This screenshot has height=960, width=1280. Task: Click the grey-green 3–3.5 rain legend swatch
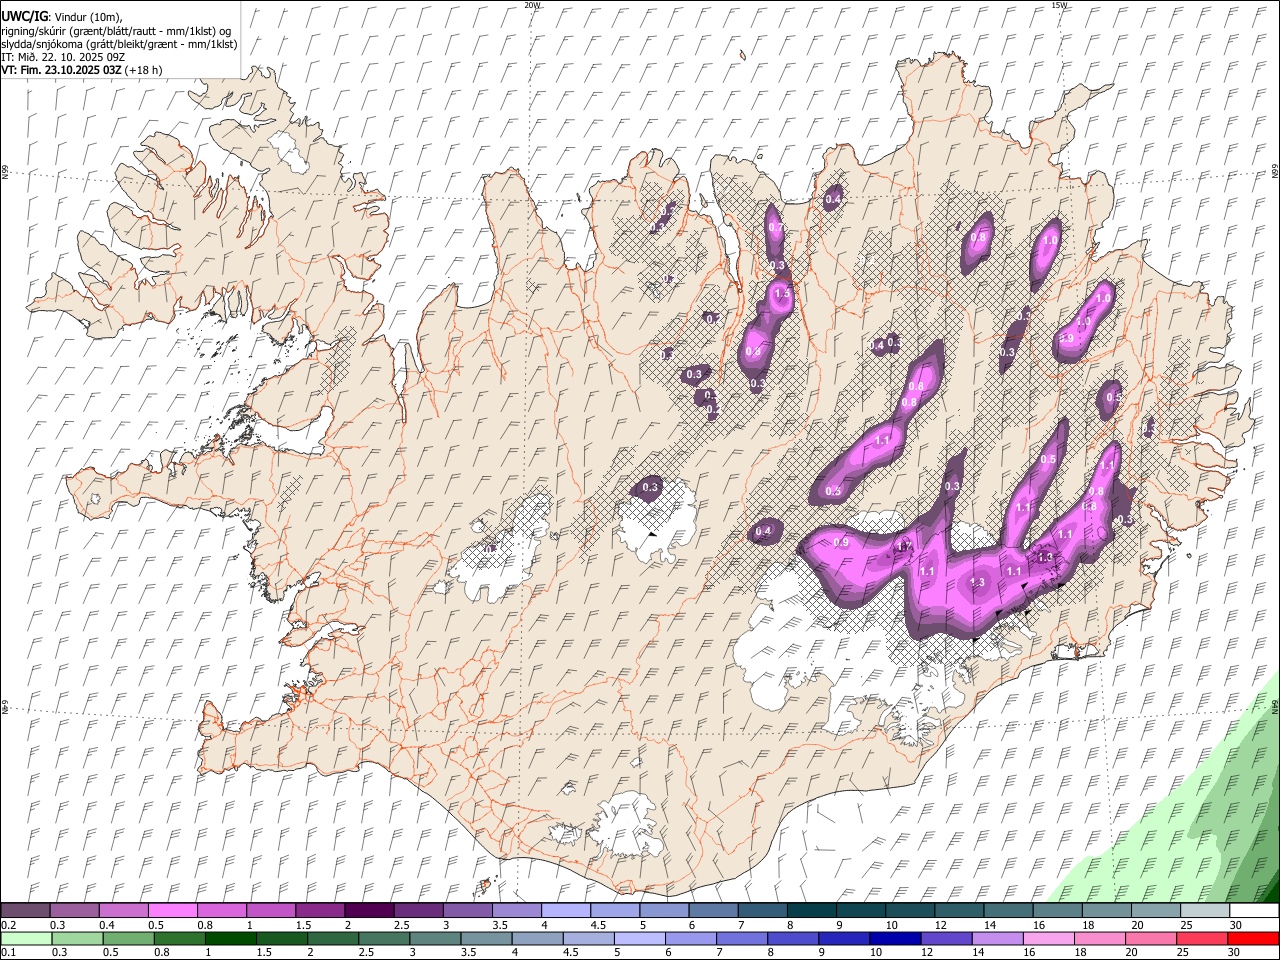435,938
